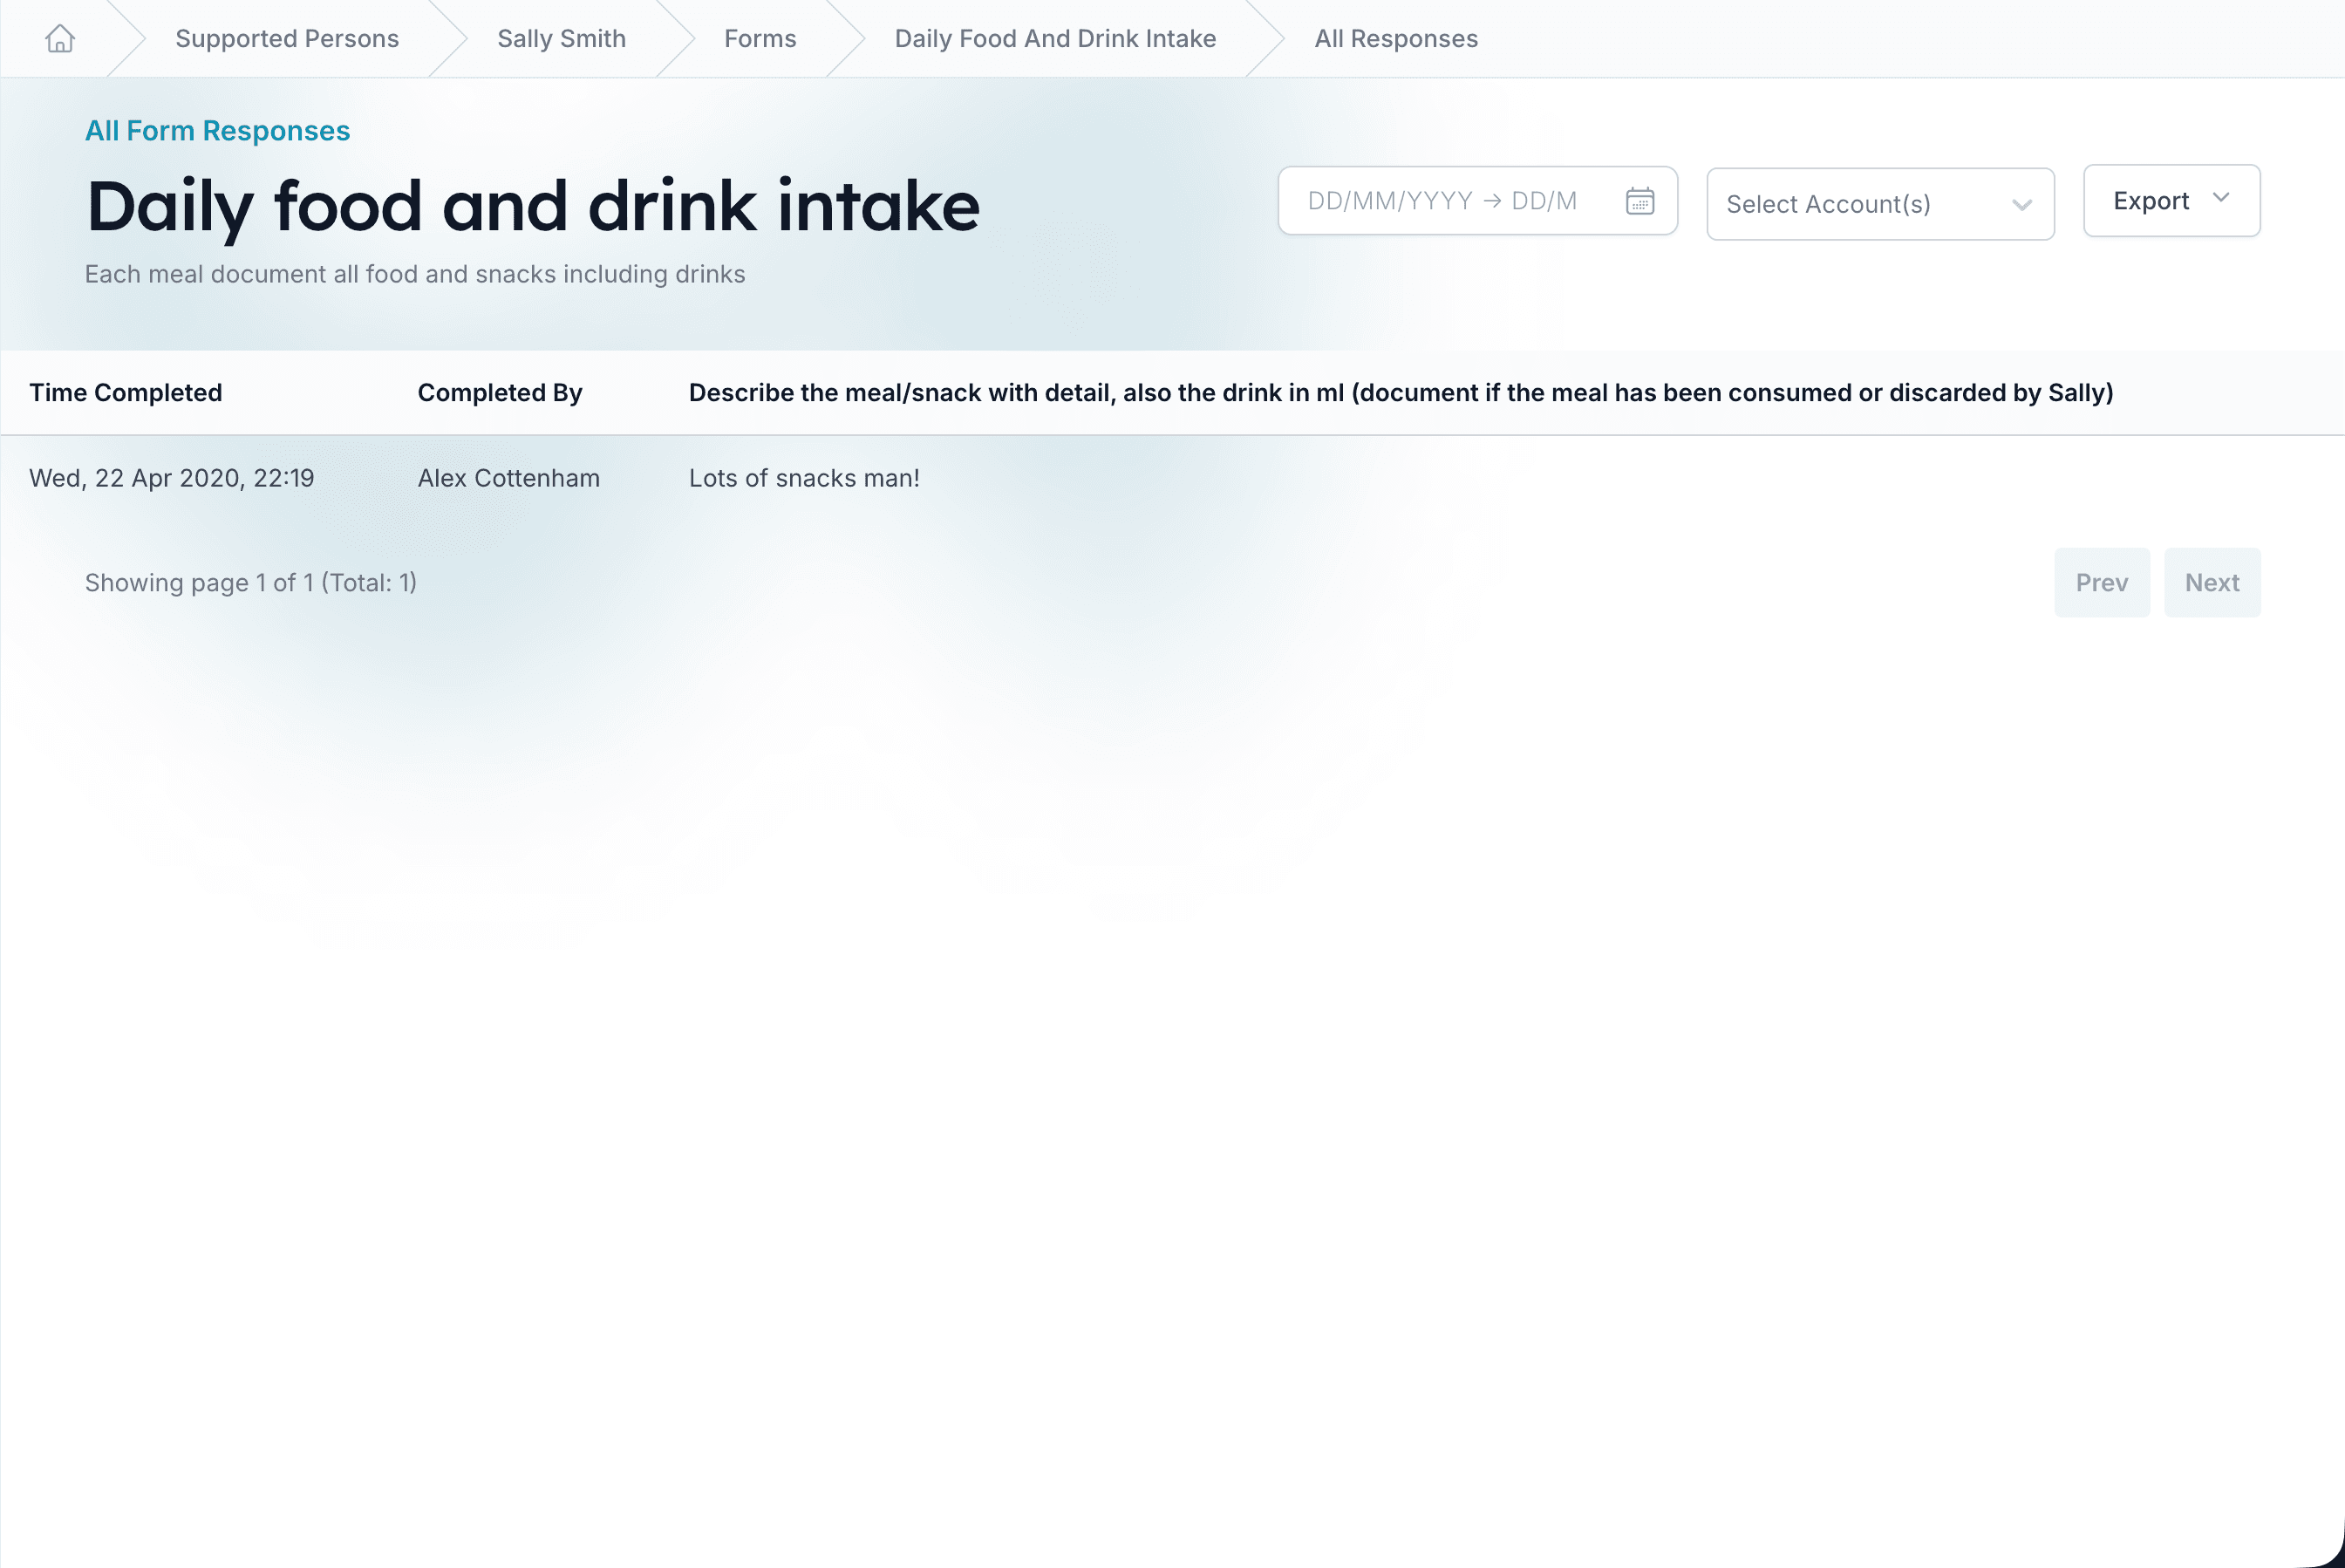Navigate to Sally Smith breadcrumb
2345x1568 pixels.
[x=561, y=38]
